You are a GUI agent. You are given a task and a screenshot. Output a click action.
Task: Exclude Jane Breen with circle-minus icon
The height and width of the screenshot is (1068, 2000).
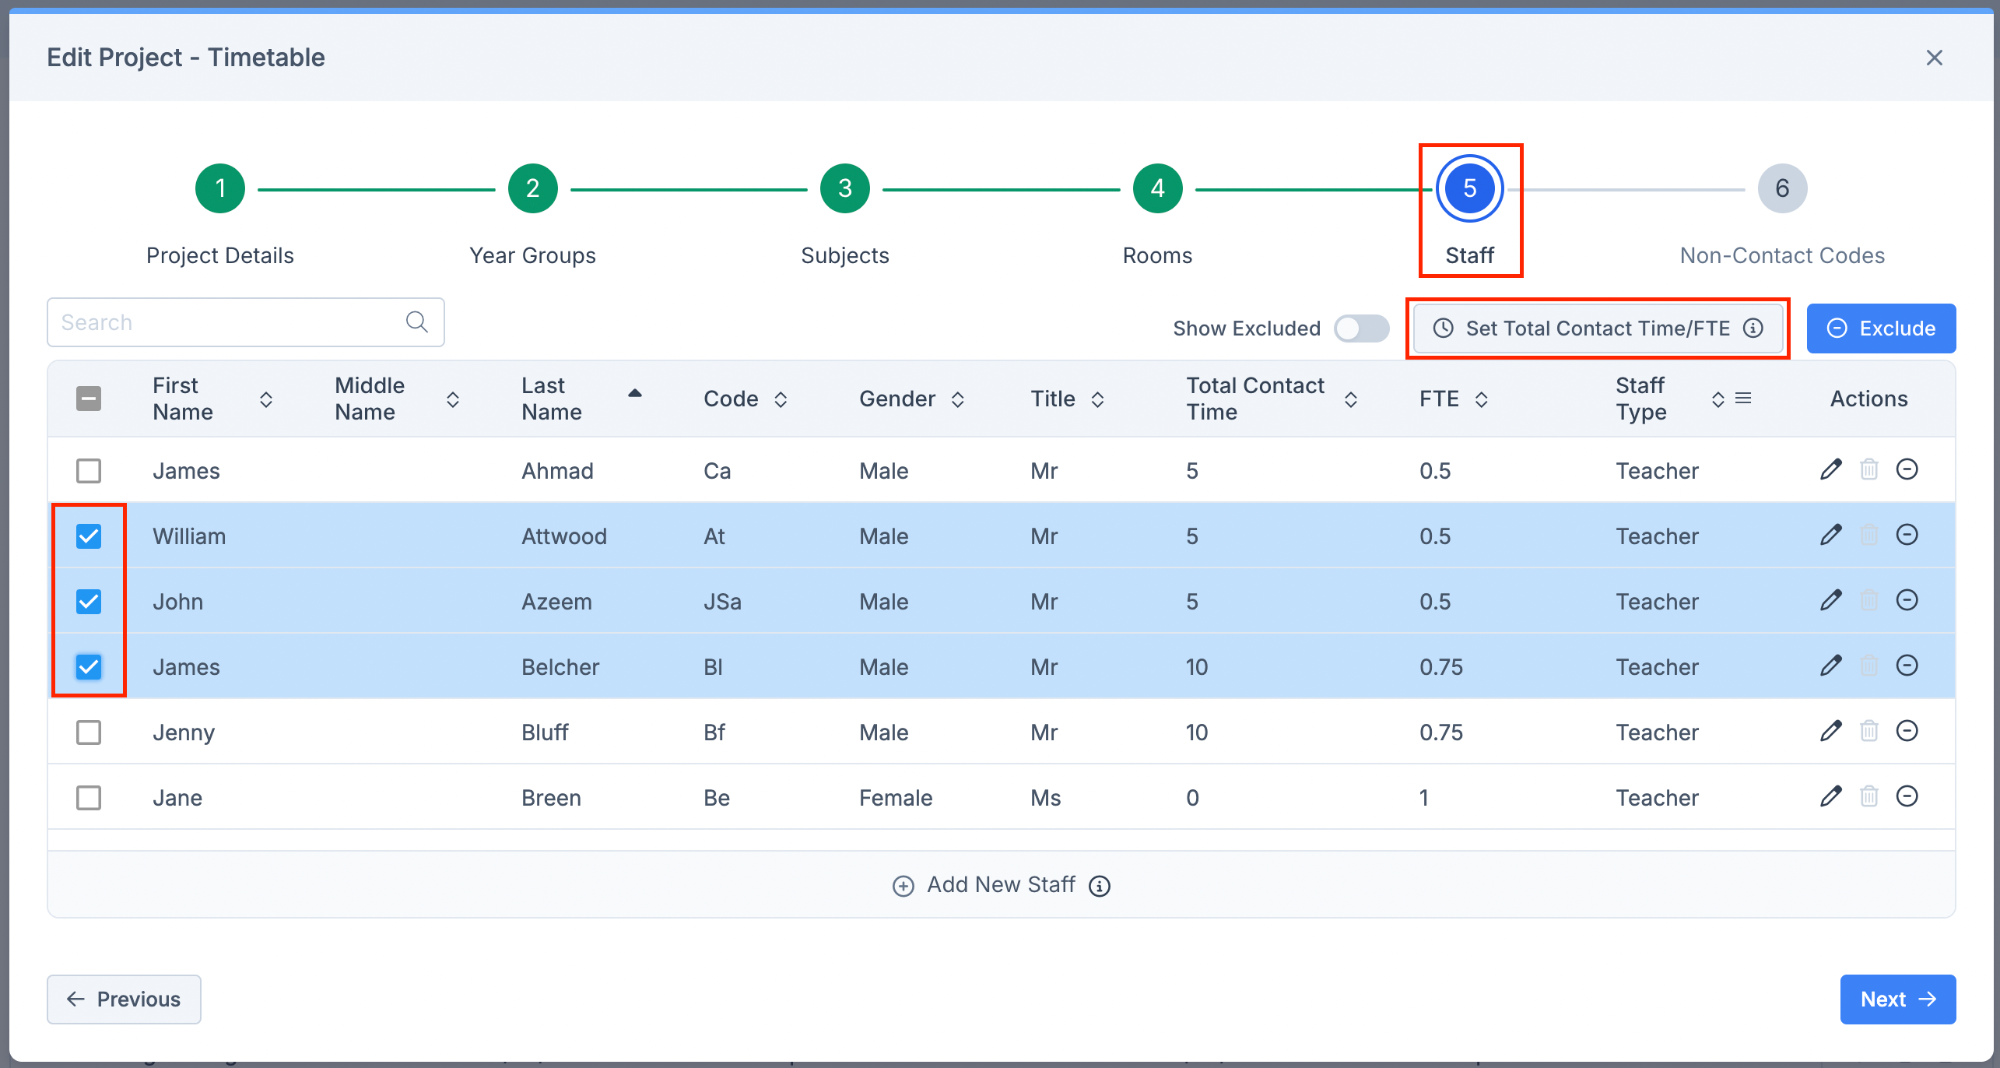[1907, 796]
